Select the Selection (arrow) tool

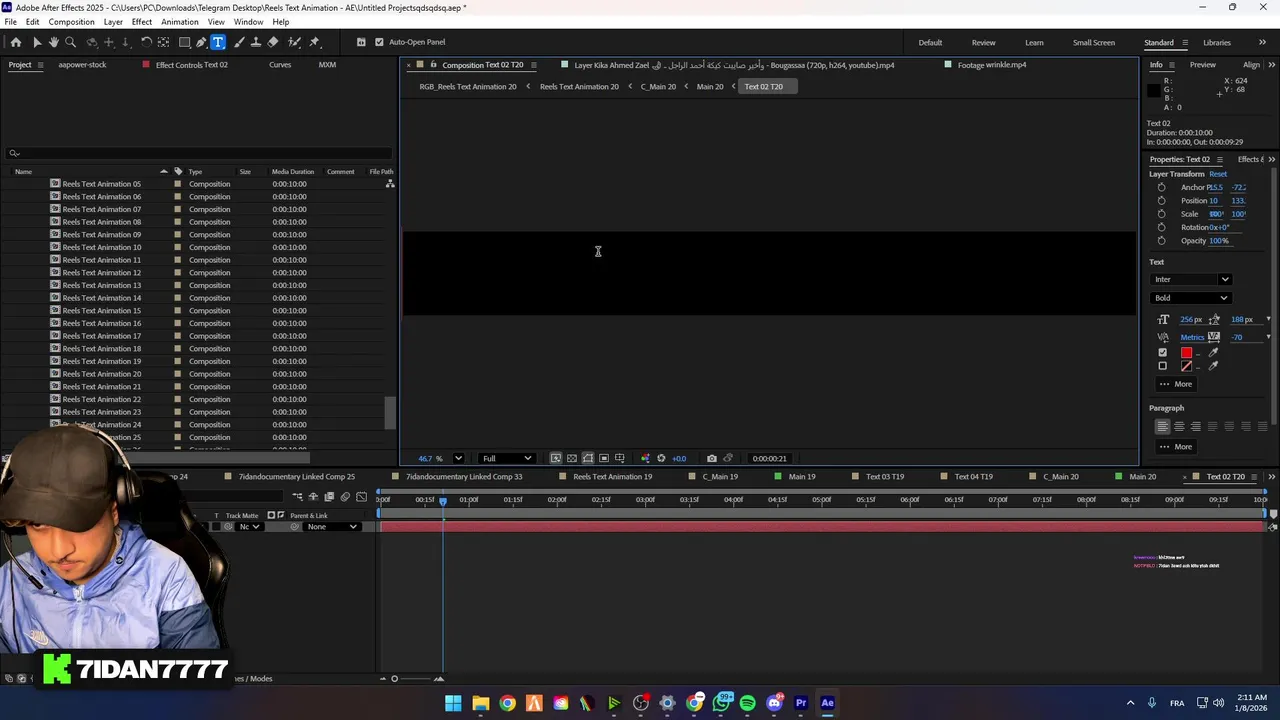pos(37,42)
